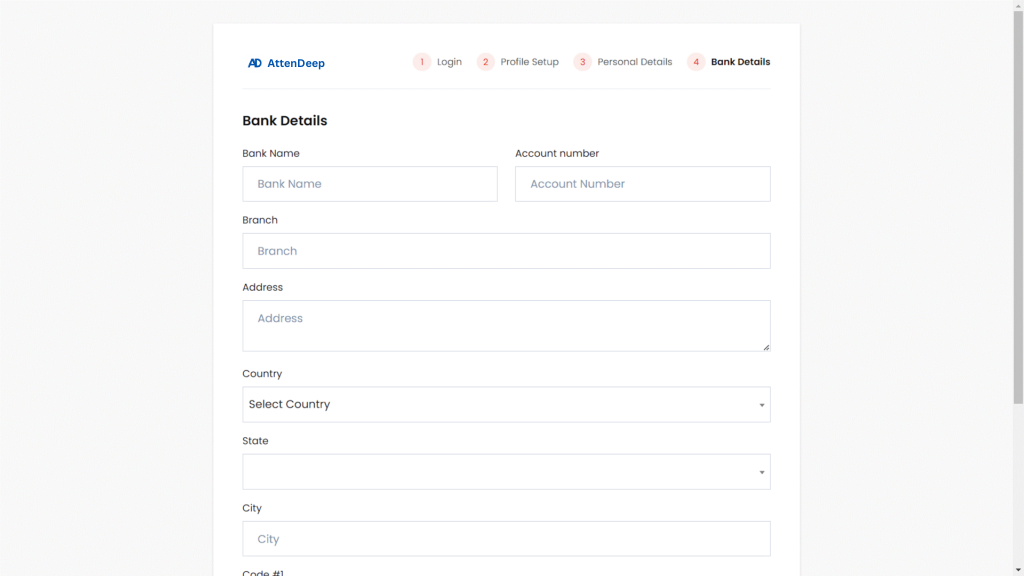1024x576 pixels.
Task: Click into the Account Number field
Action: tap(642, 184)
